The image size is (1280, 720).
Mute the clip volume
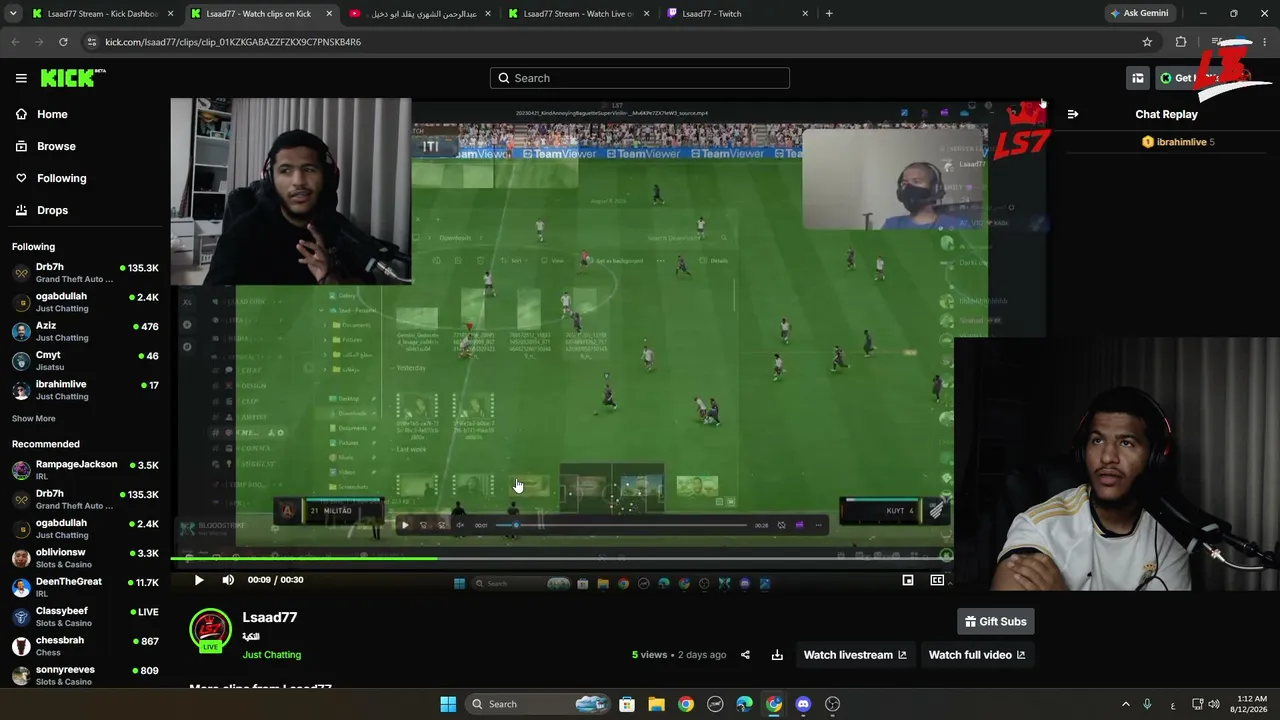coord(228,580)
